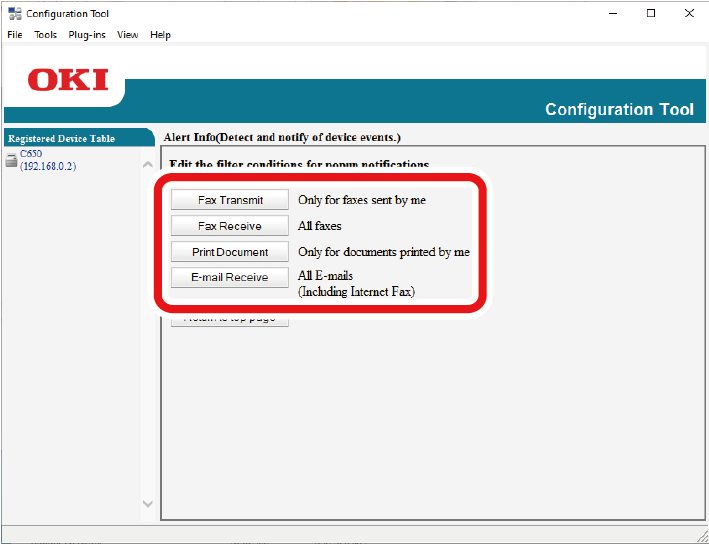
Task: Click the OKI logo in the banner
Action: (68, 80)
